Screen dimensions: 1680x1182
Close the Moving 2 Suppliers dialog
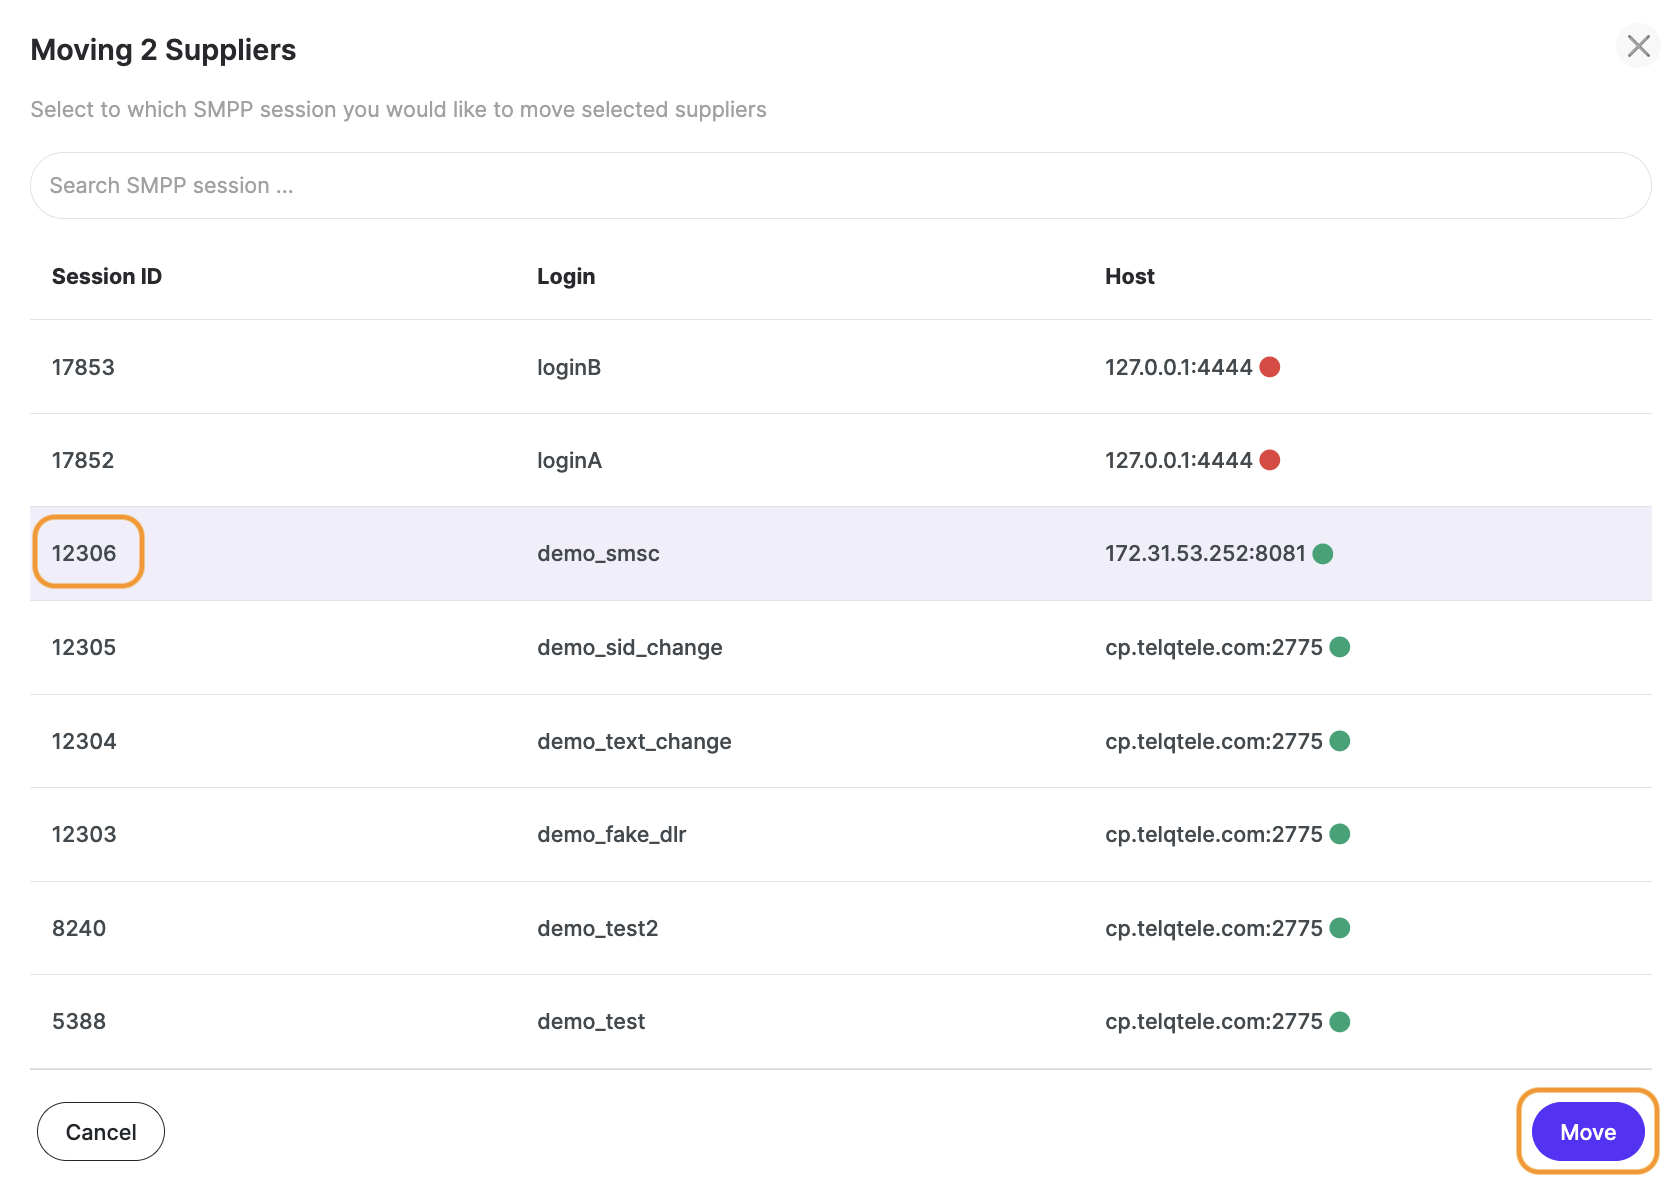click(1638, 46)
